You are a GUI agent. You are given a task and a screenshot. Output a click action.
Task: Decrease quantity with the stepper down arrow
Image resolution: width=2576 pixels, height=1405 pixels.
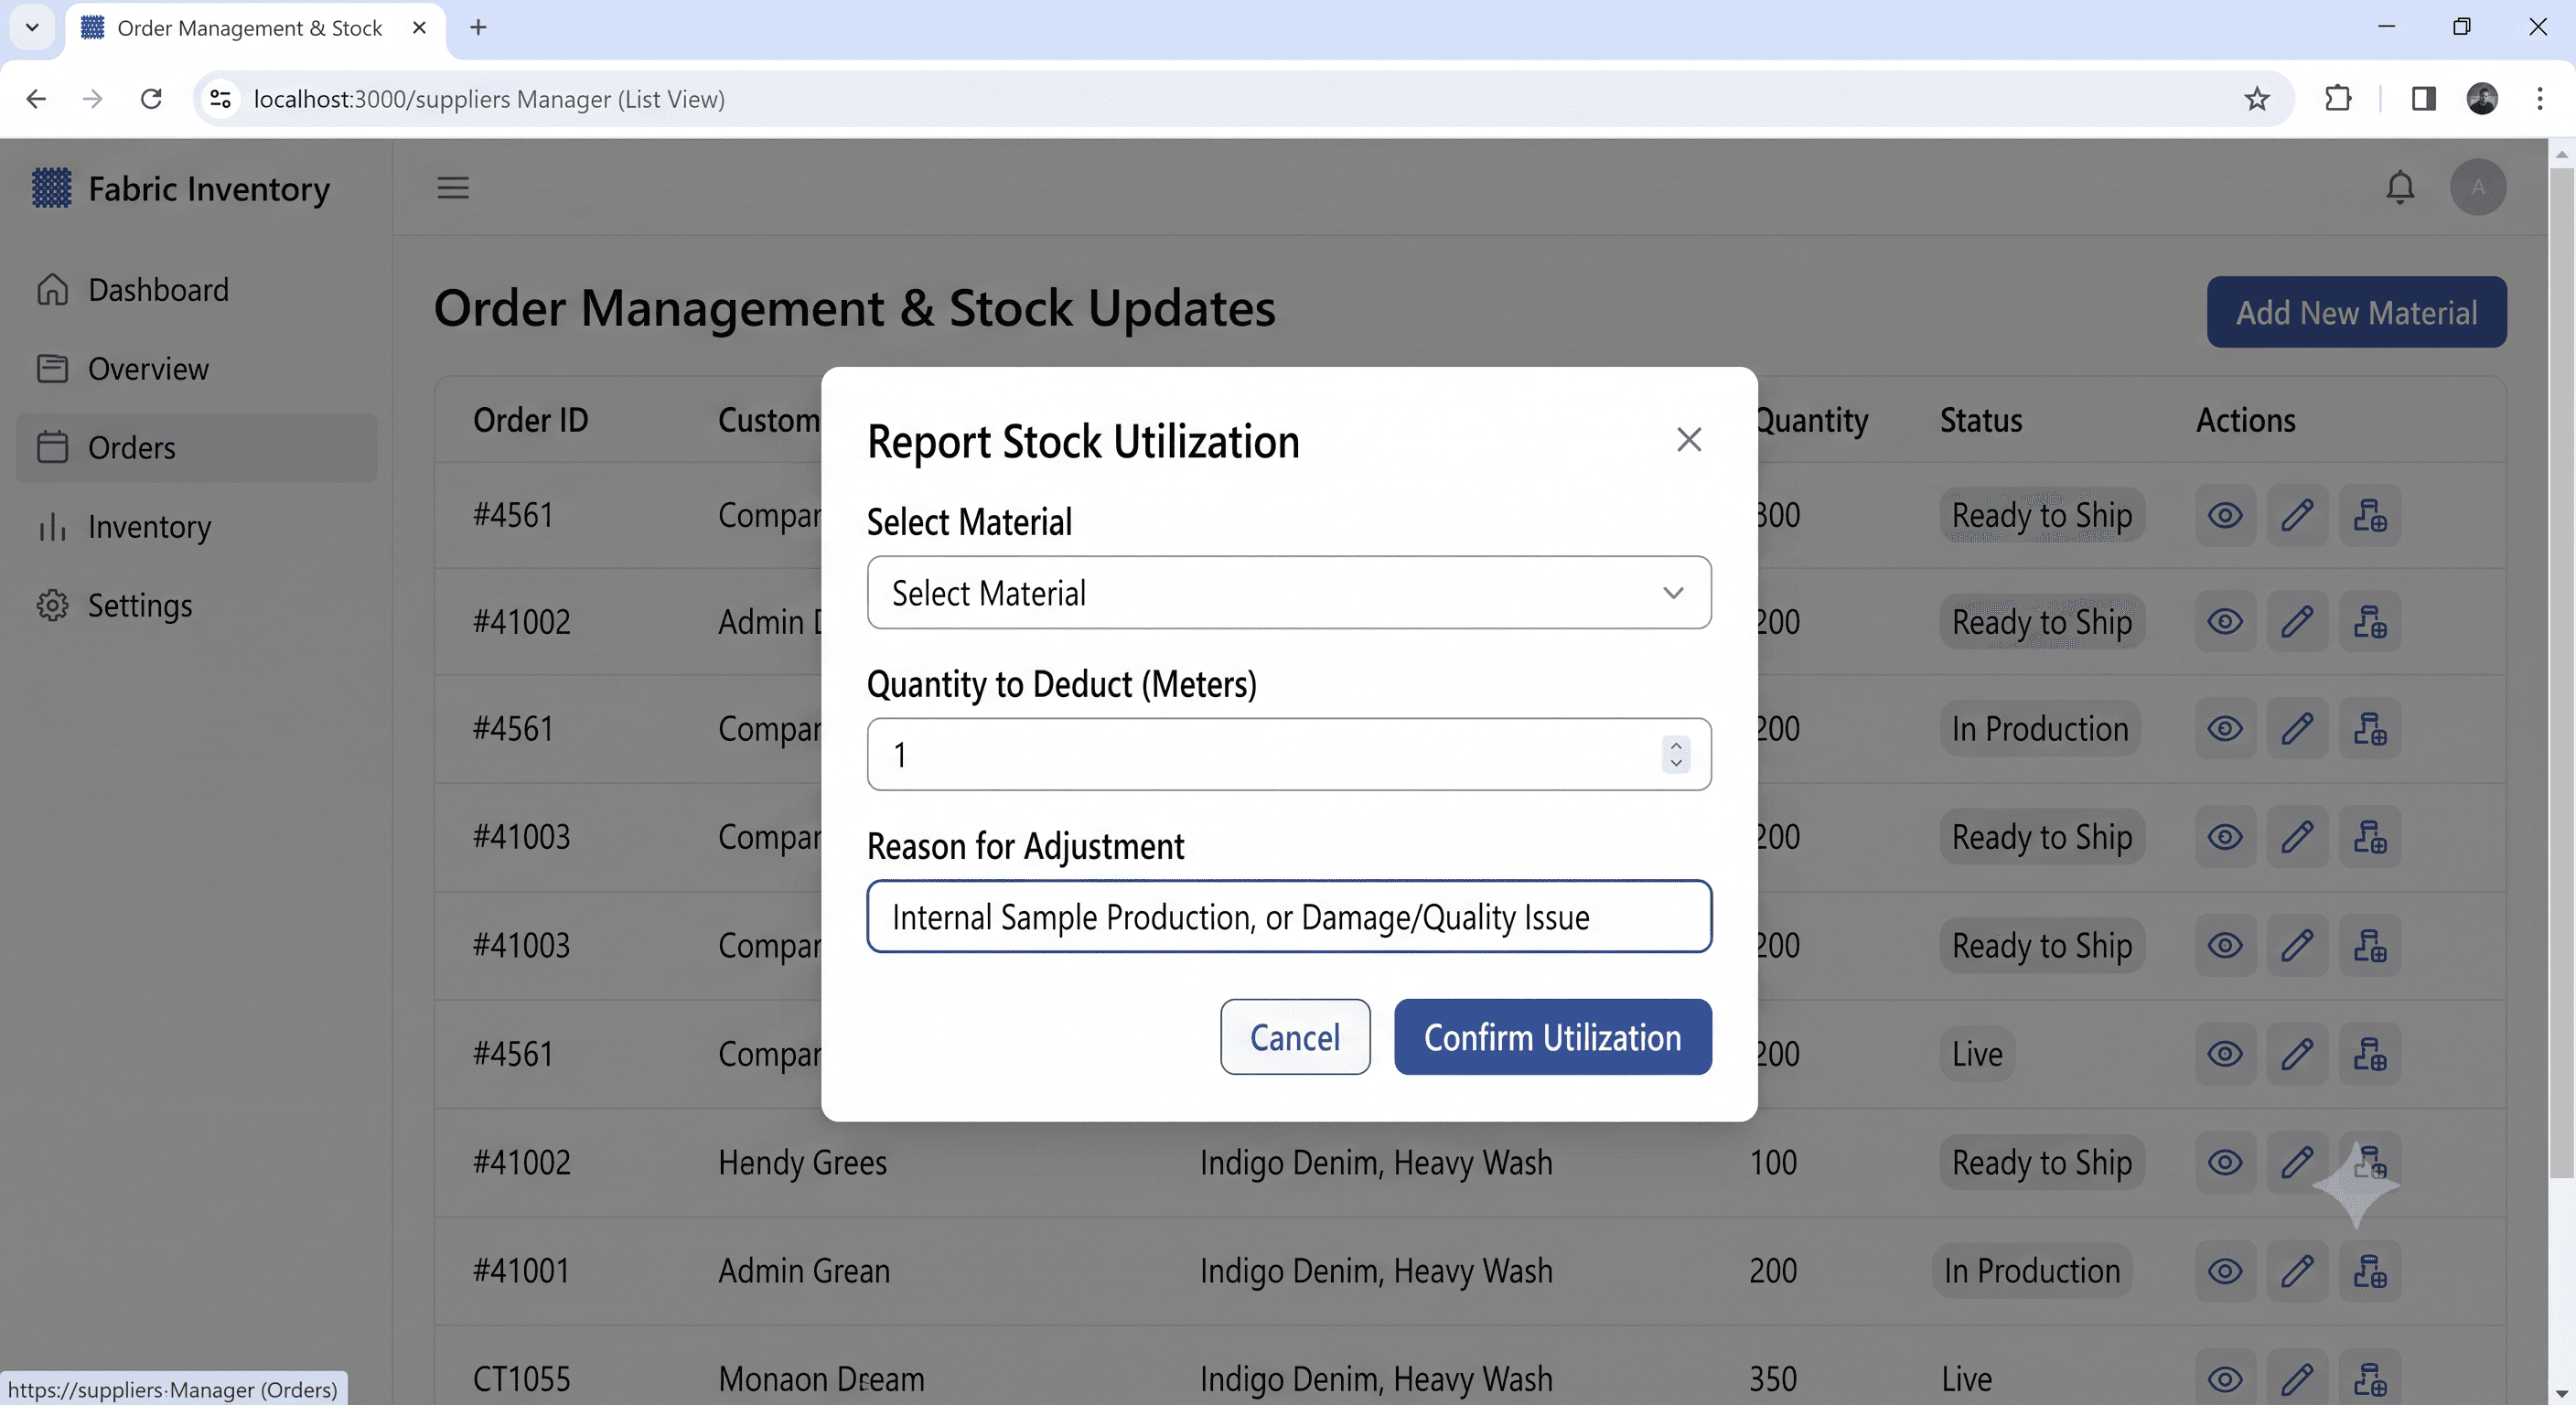coord(1676,763)
